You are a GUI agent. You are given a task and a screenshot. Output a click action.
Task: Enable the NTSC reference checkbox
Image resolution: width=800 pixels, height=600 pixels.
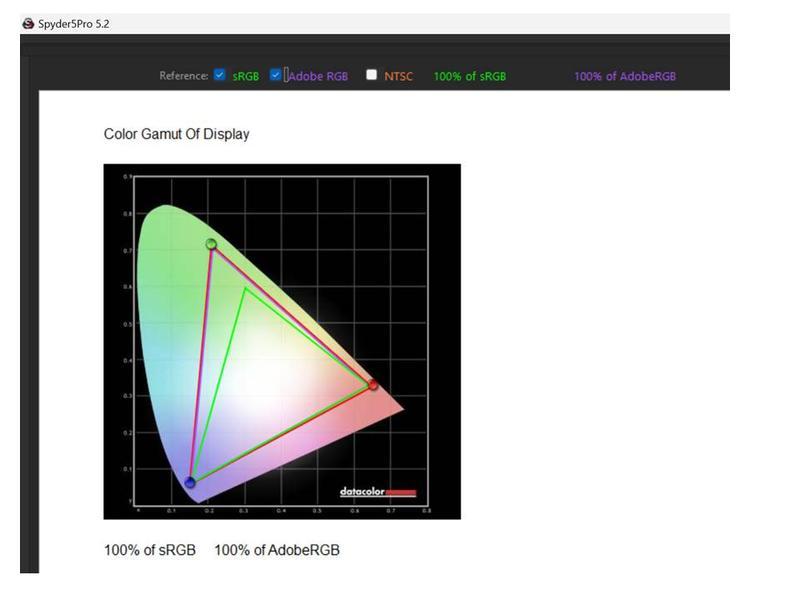pos(372,75)
